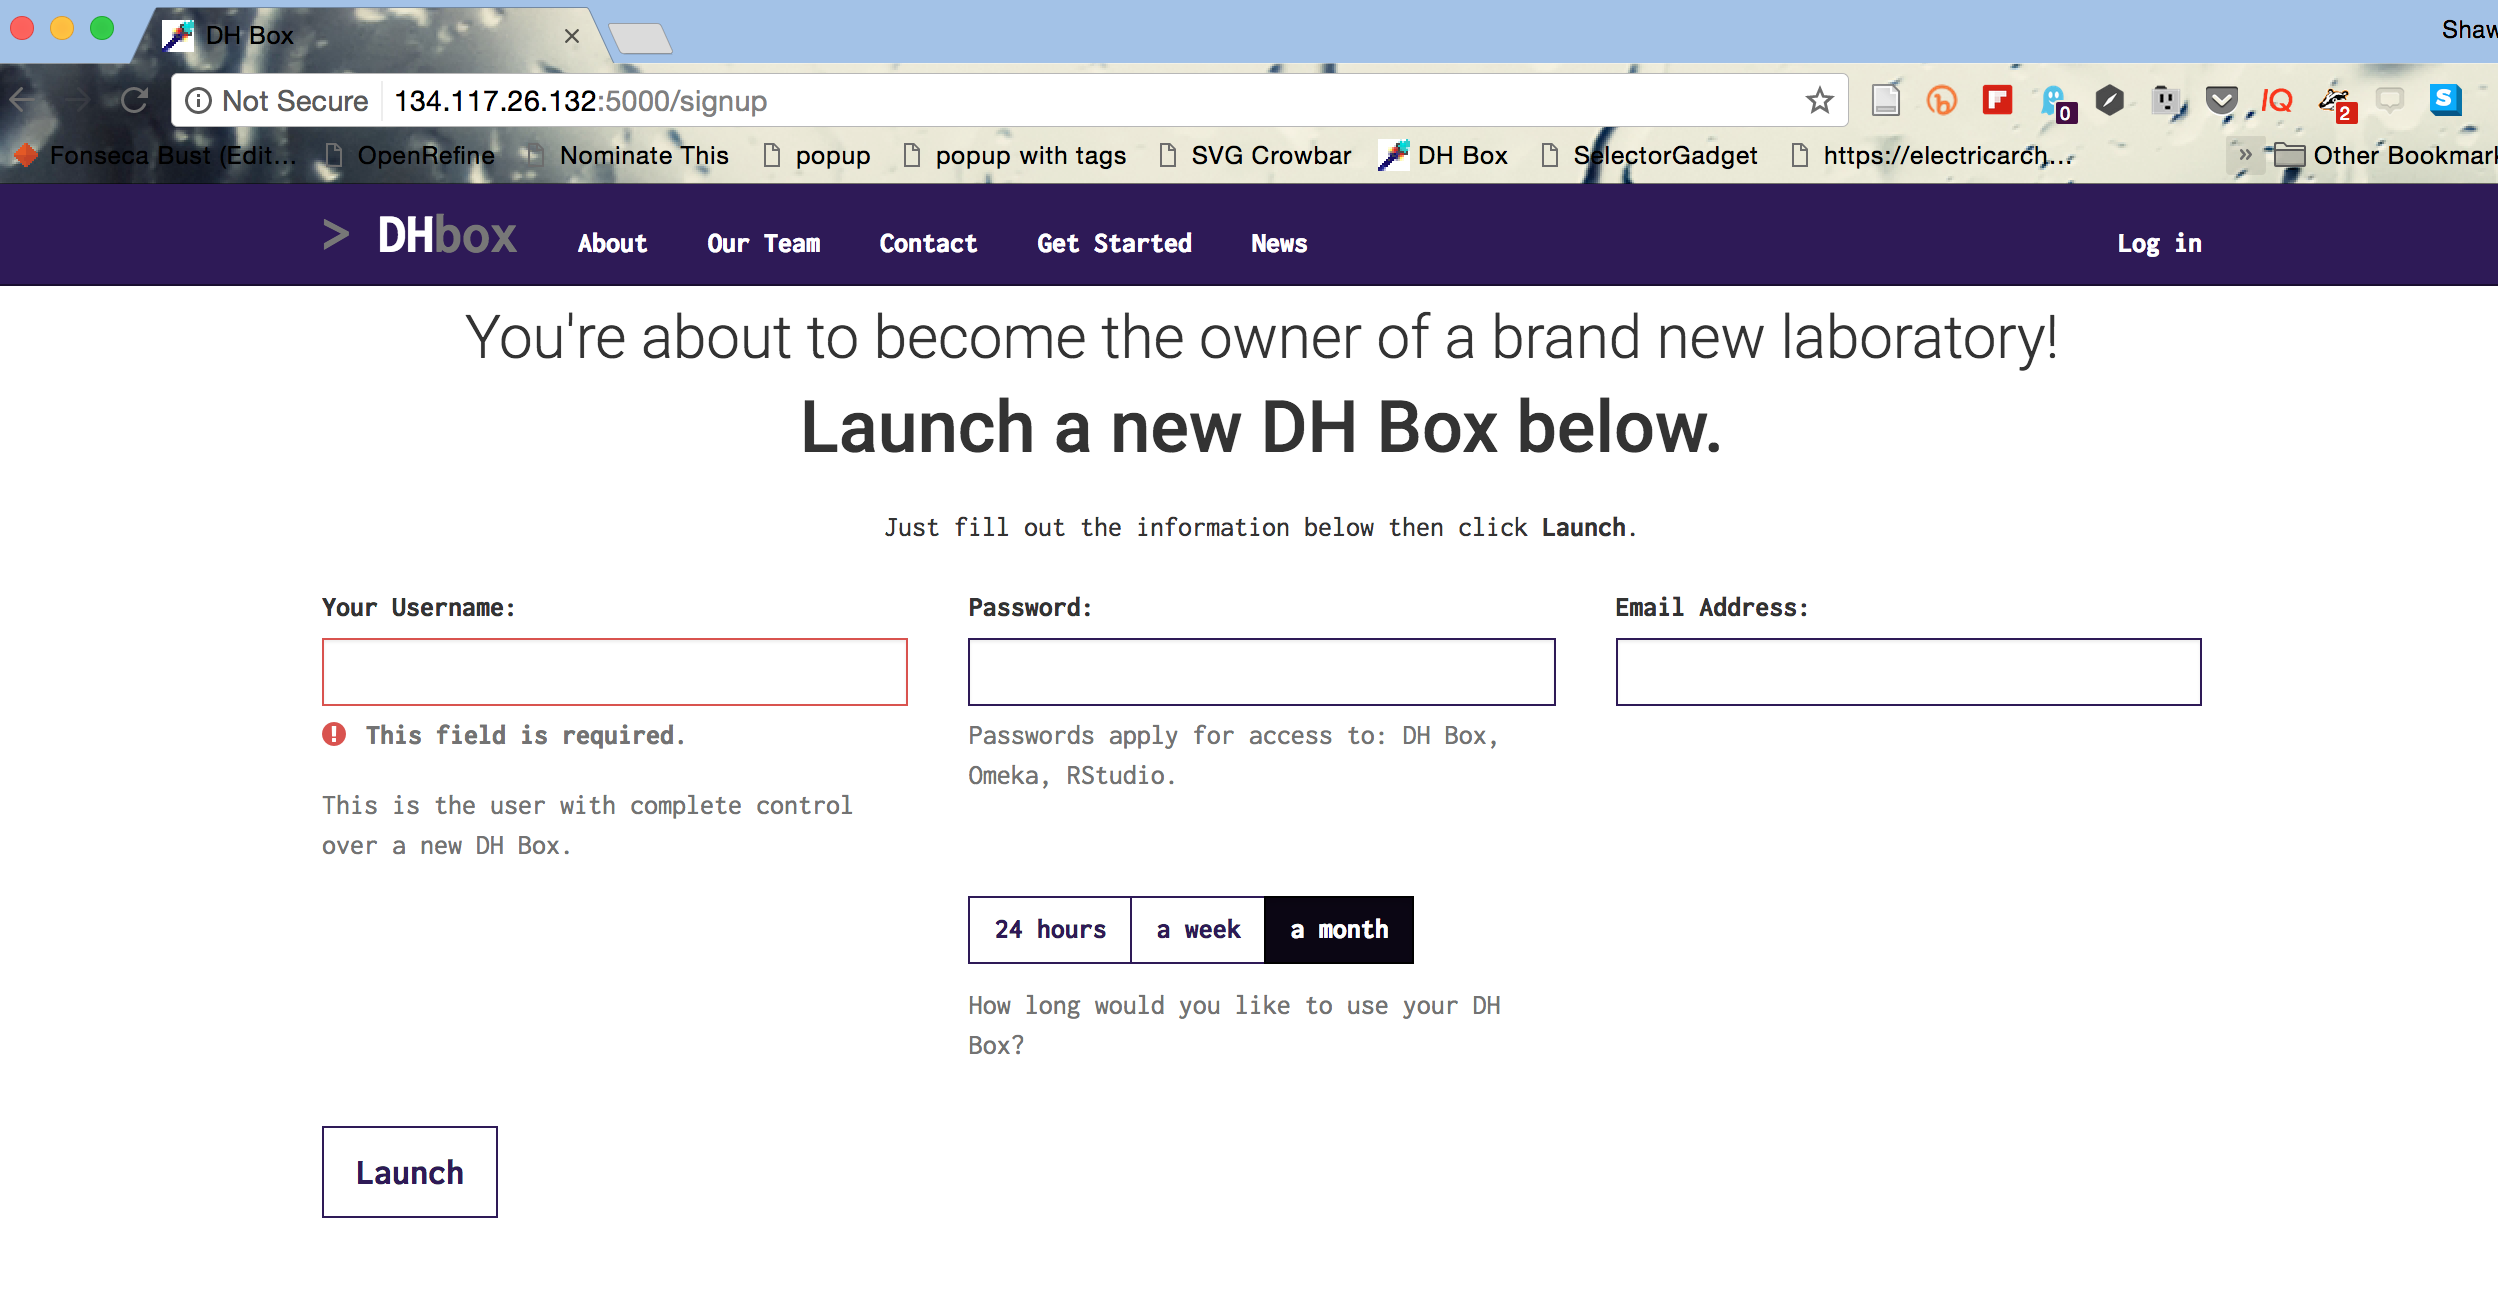Click the 'This field is required.' message
This screenshot has width=2498, height=1308.
tap(525, 736)
